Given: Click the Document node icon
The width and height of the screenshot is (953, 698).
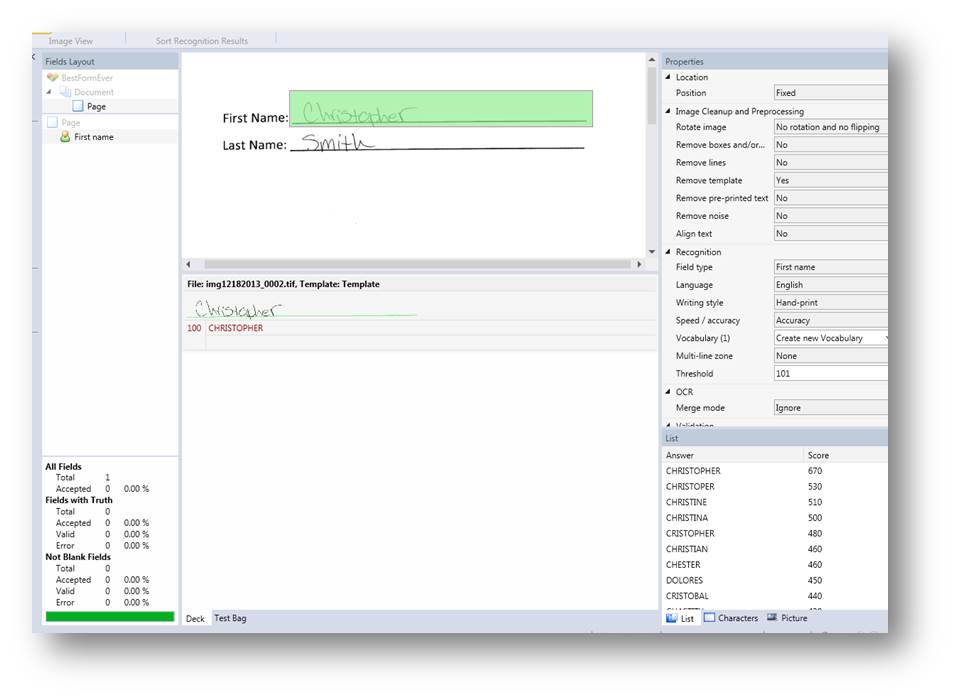Looking at the screenshot, I should 66,92.
